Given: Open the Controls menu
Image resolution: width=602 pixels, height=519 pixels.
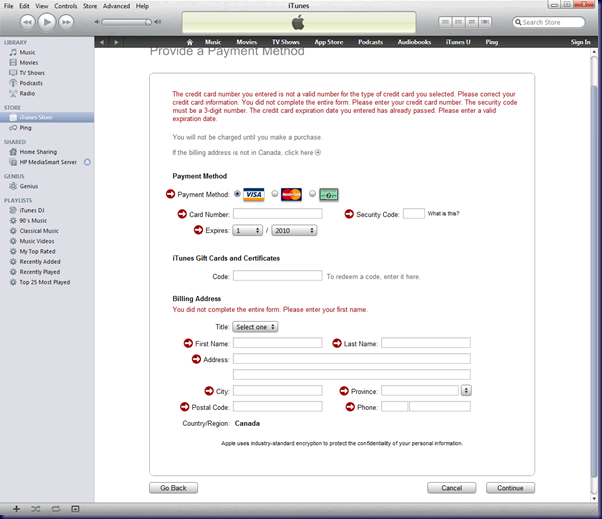Looking at the screenshot, I should click(66, 6).
